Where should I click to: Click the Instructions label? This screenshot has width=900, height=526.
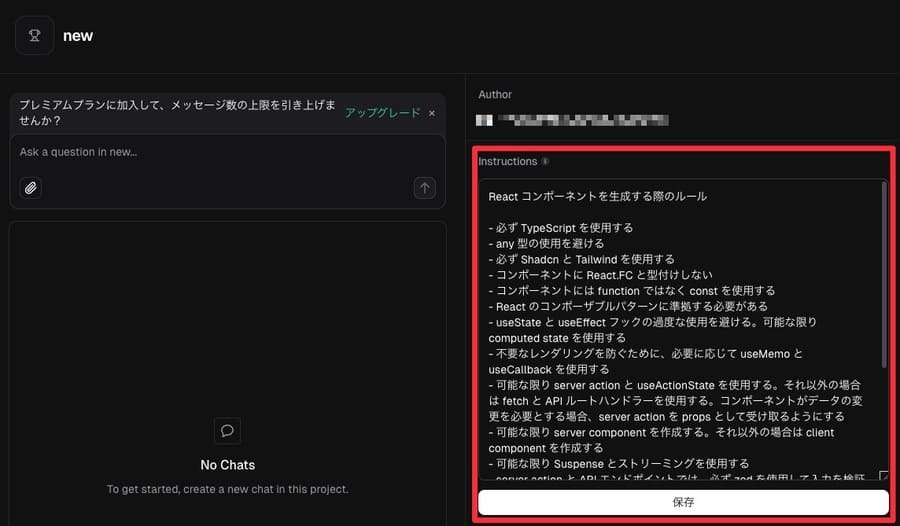point(508,161)
